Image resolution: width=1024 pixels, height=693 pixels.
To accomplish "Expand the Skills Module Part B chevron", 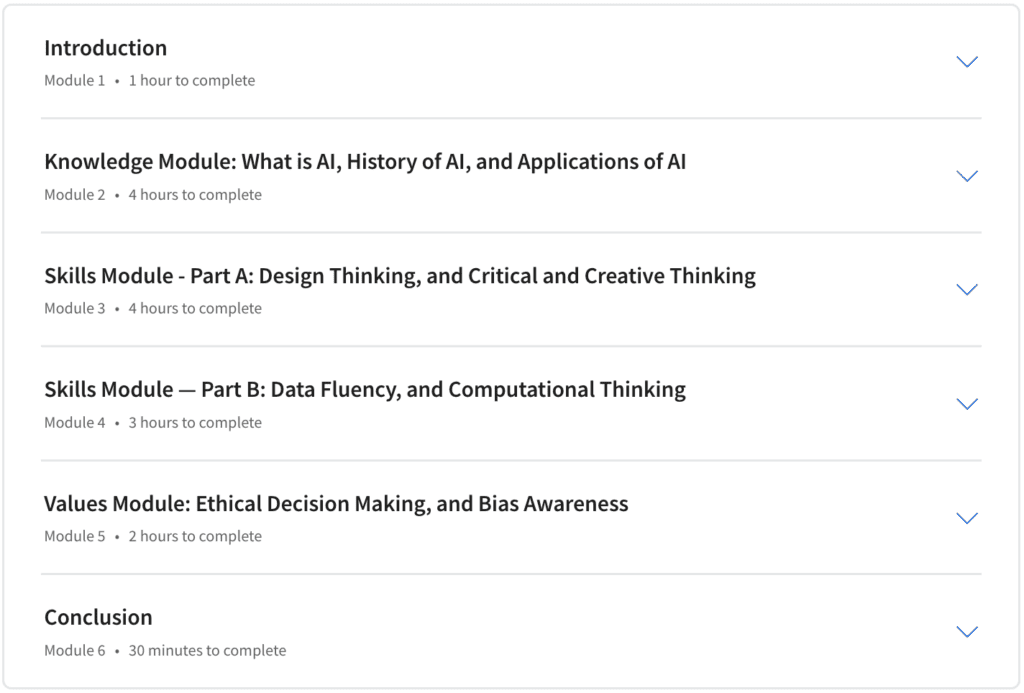I will pyautogui.click(x=966, y=404).
